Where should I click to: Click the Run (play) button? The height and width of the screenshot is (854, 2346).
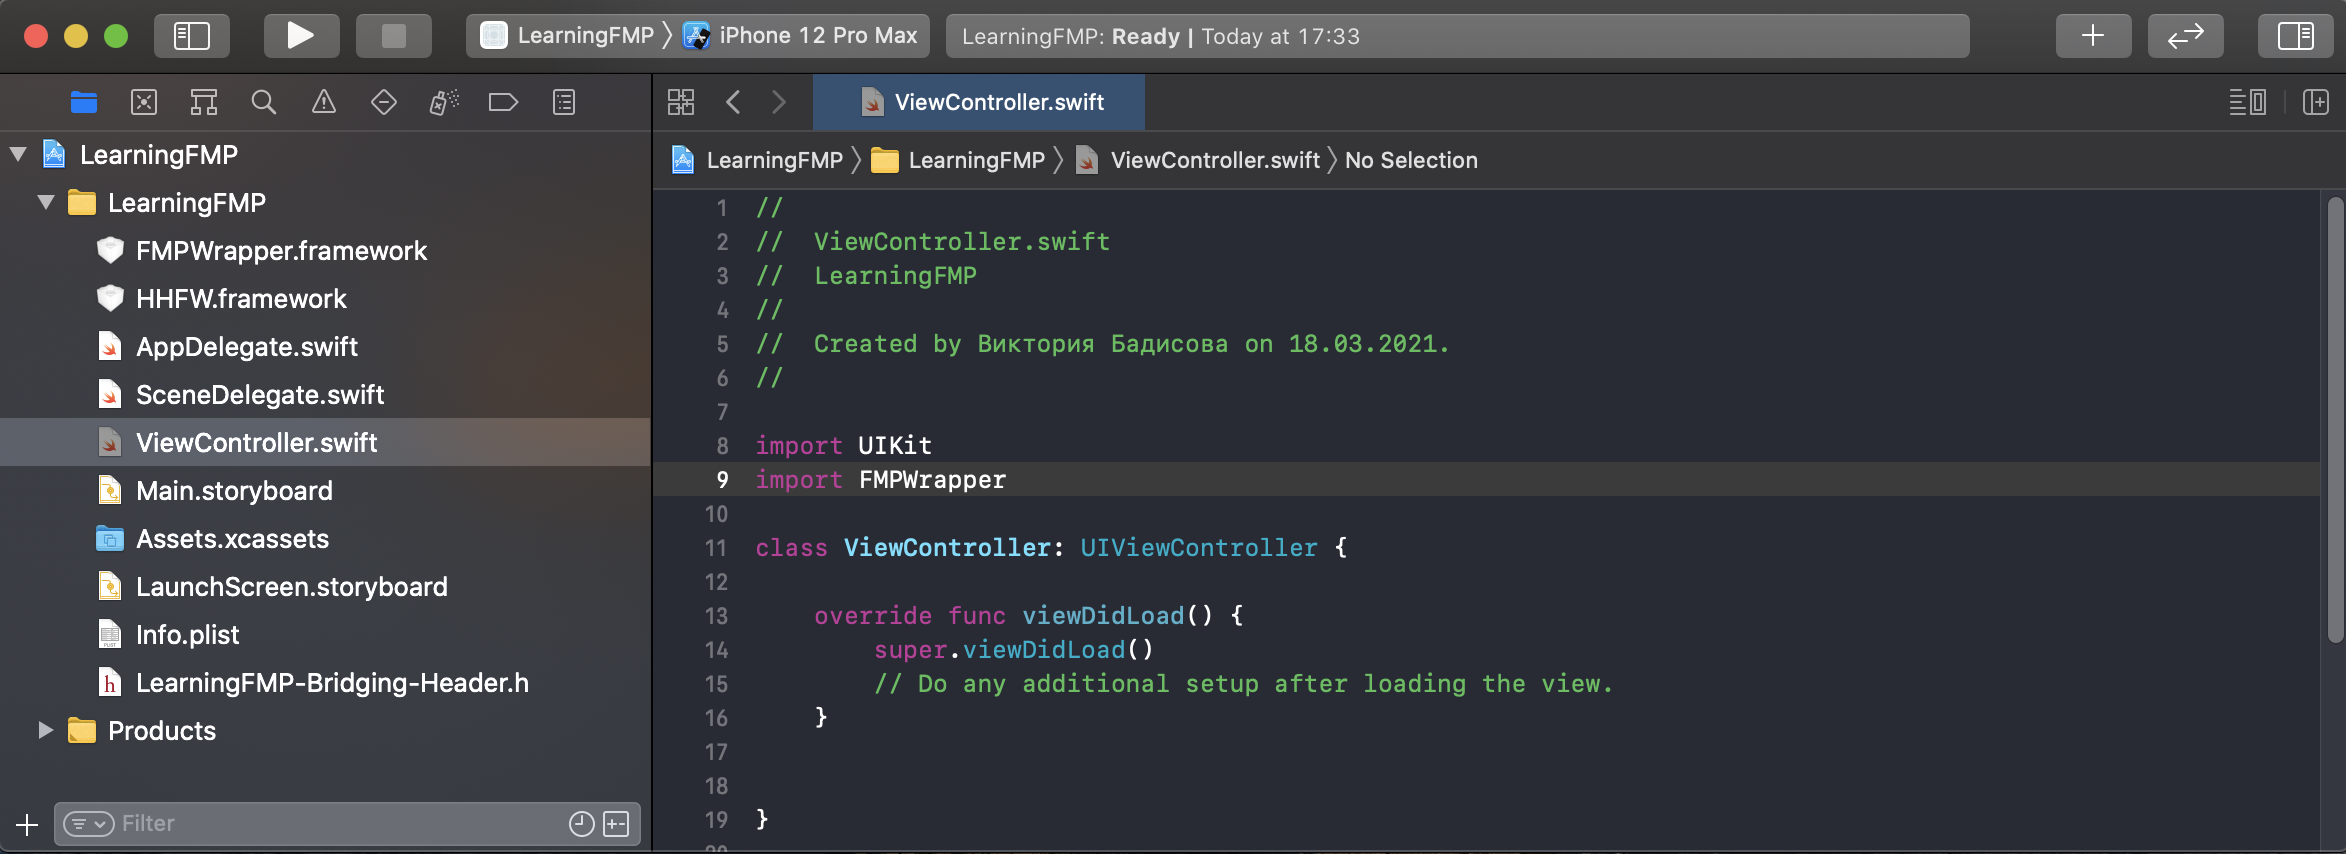point(300,36)
